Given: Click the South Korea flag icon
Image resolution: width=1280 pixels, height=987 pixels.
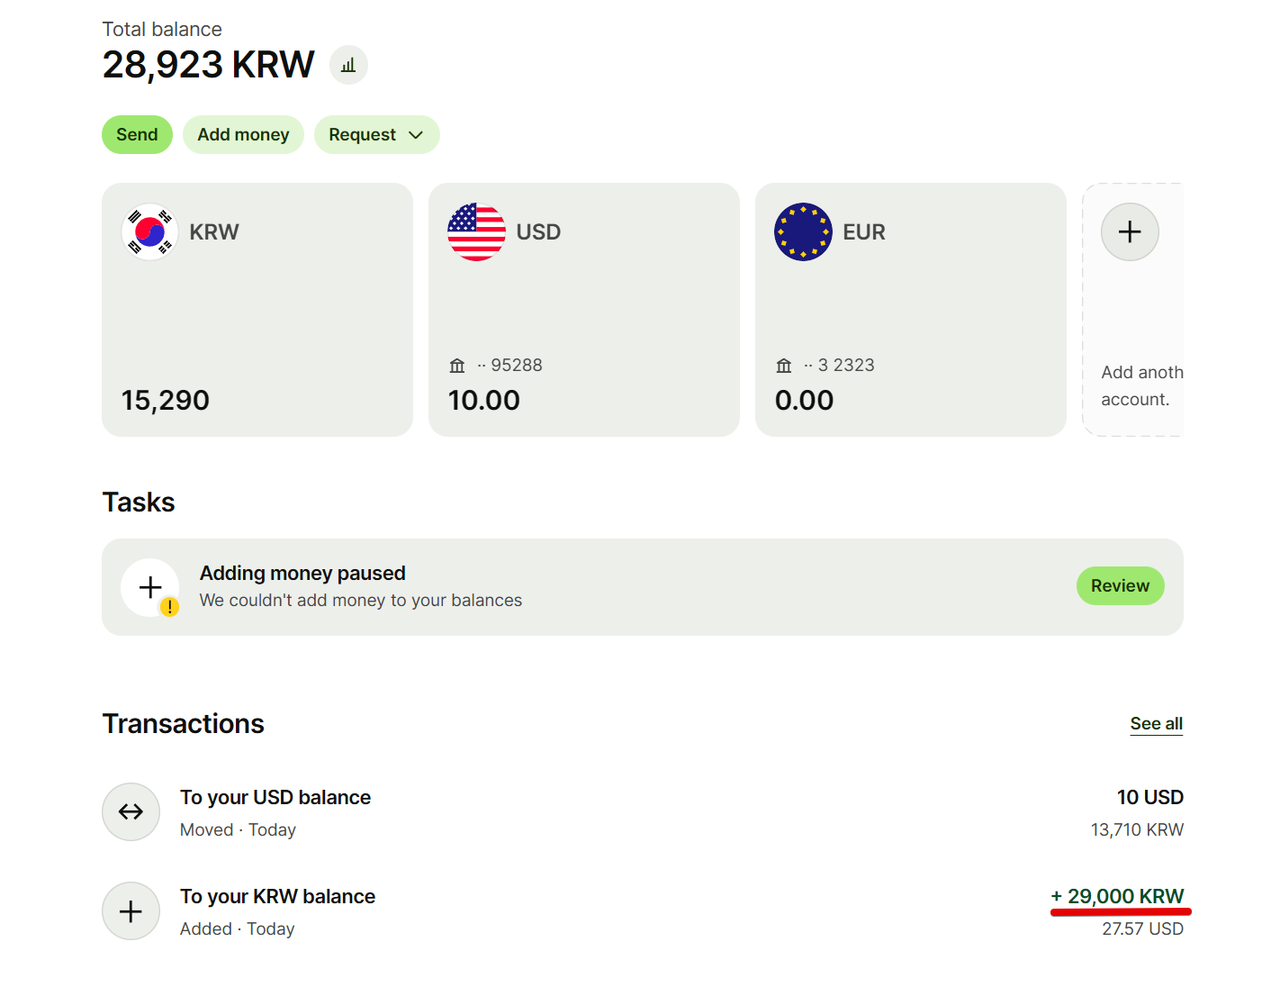Looking at the screenshot, I should (150, 232).
